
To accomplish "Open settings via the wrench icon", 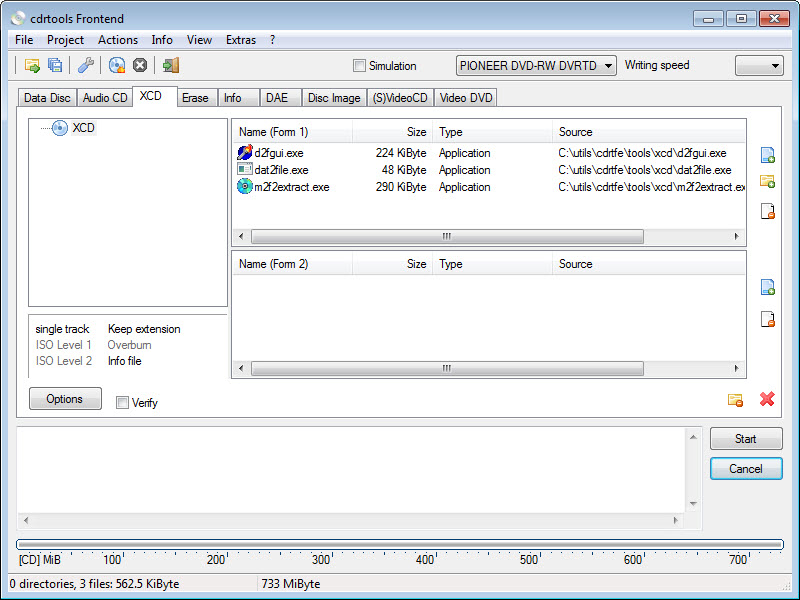I will 86,66.
